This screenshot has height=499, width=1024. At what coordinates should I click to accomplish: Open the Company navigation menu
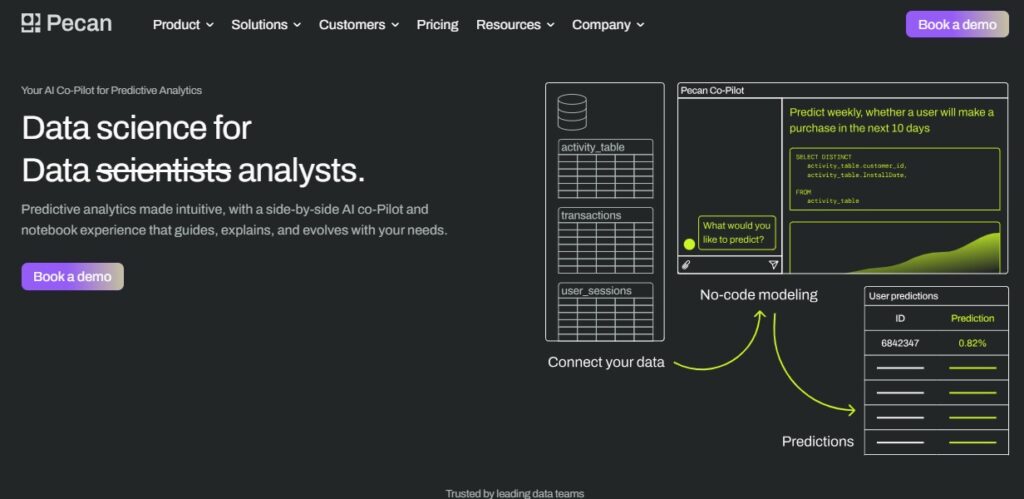(608, 24)
